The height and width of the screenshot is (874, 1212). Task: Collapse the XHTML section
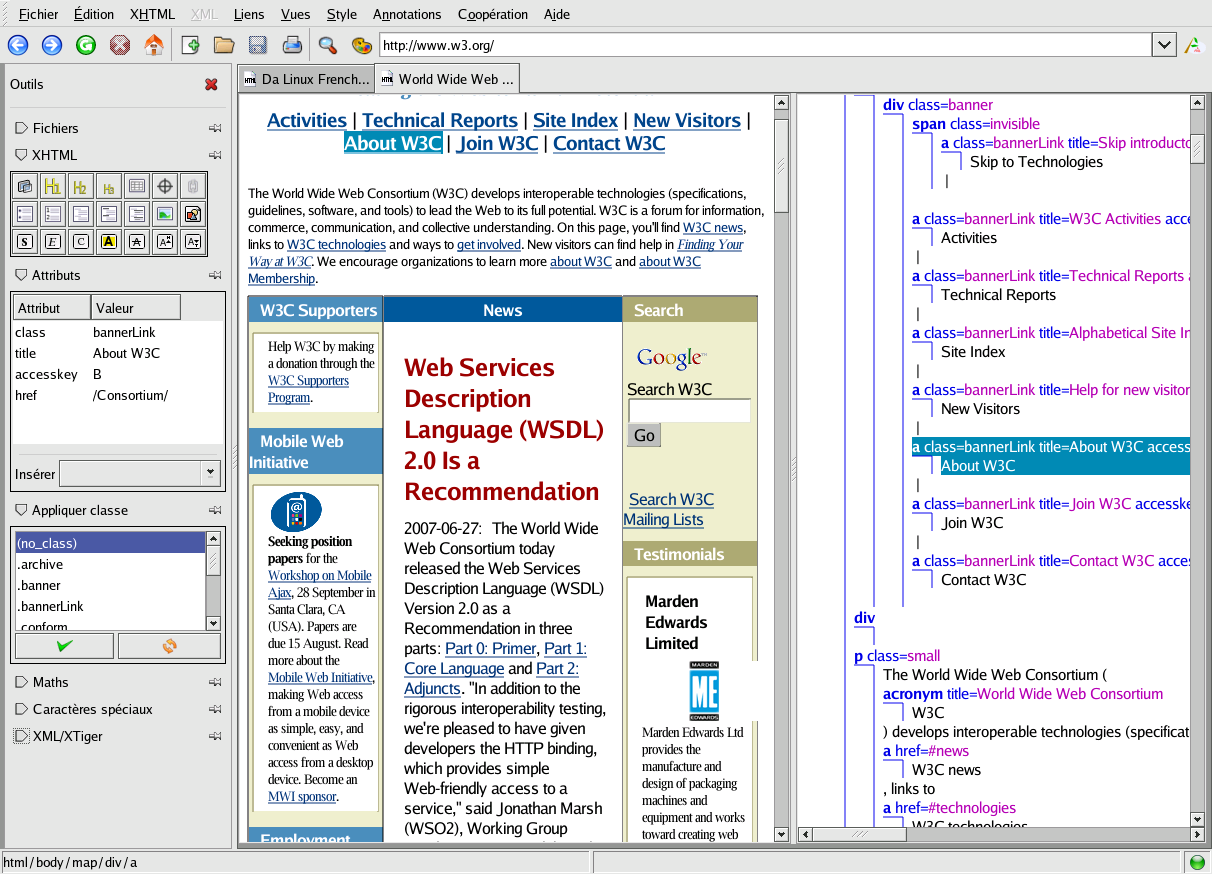(x=21, y=155)
